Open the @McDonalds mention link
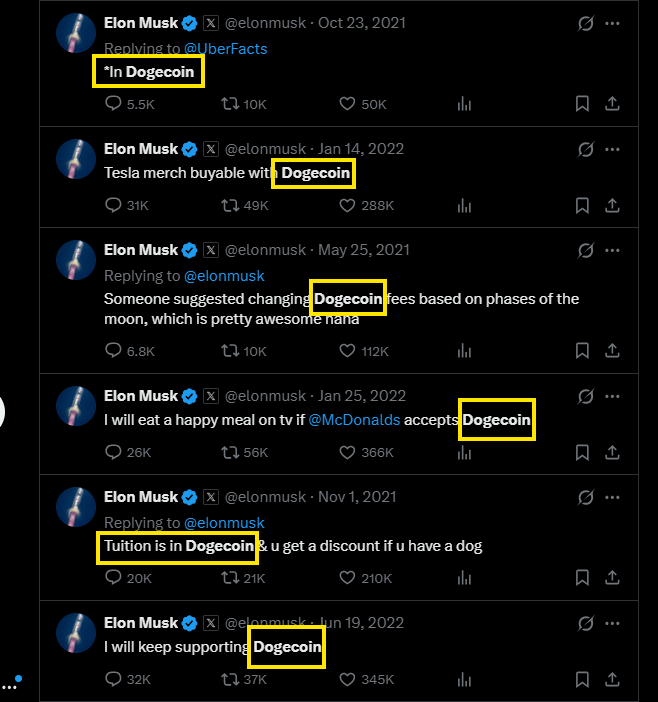 (x=354, y=419)
